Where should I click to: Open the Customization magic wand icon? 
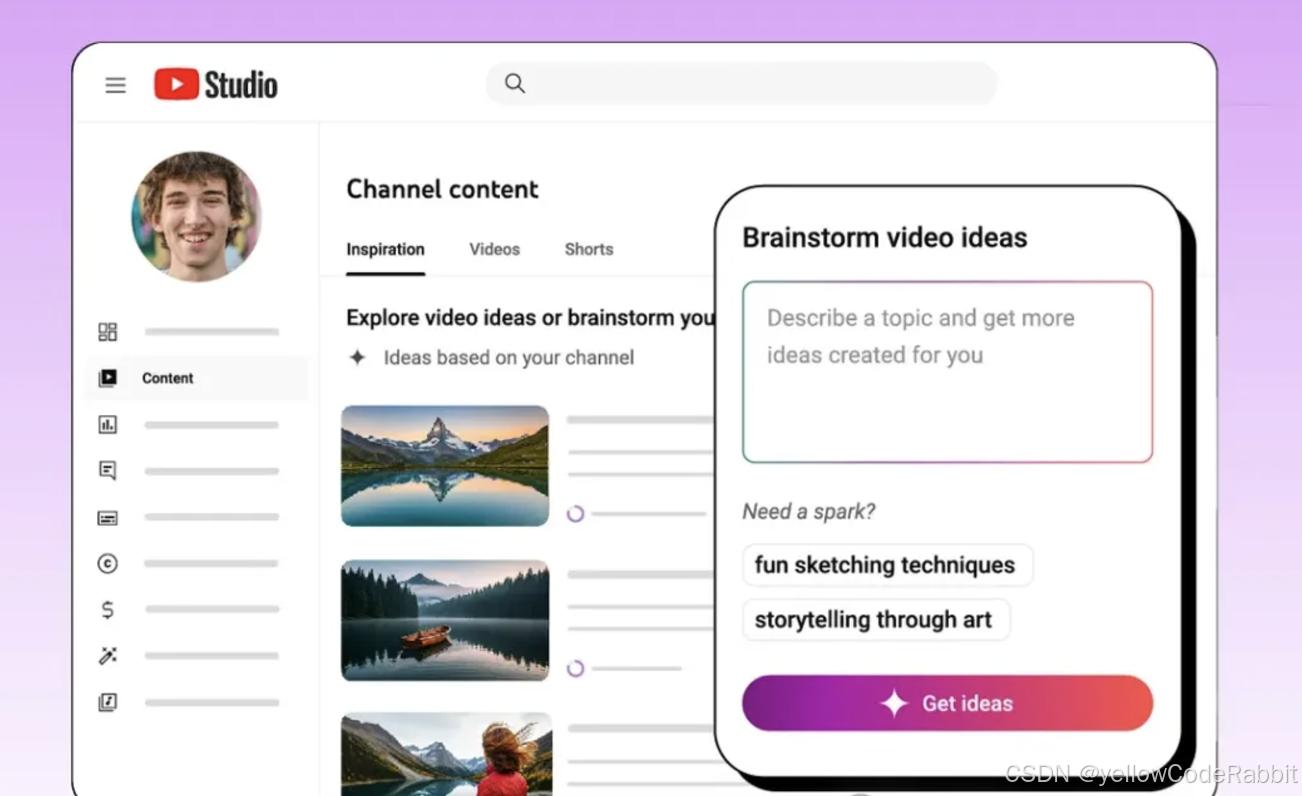pos(107,656)
